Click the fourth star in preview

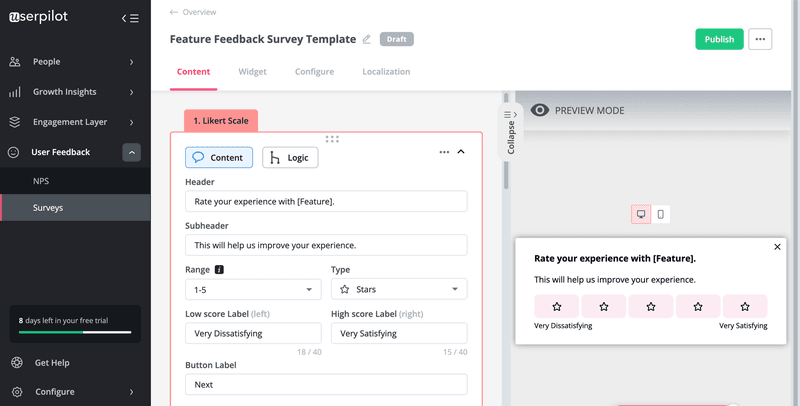(698, 307)
